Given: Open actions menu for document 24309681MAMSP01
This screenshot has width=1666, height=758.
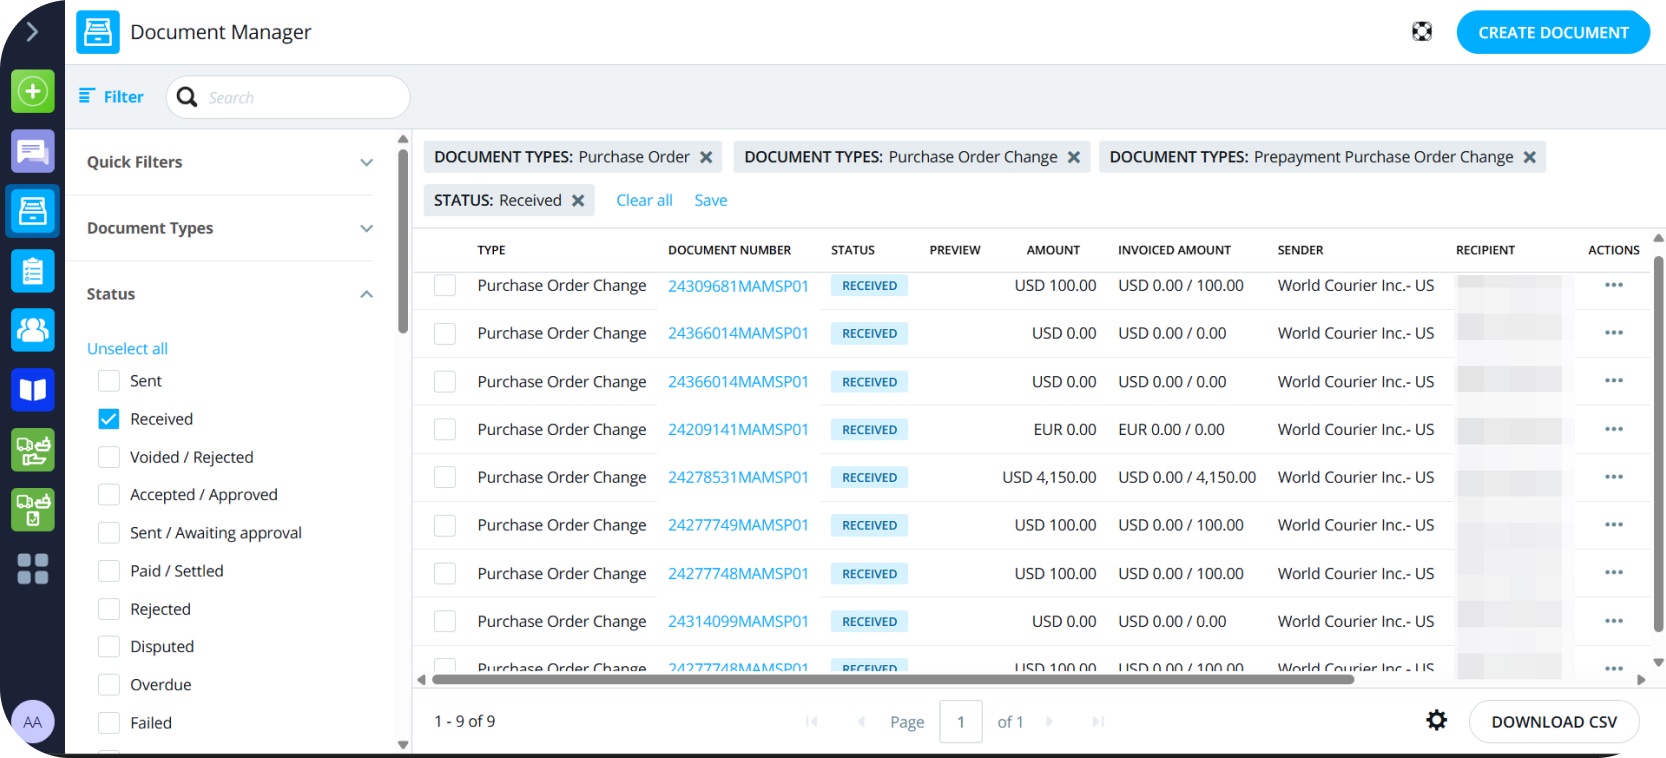Looking at the screenshot, I should tap(1613, 285).
